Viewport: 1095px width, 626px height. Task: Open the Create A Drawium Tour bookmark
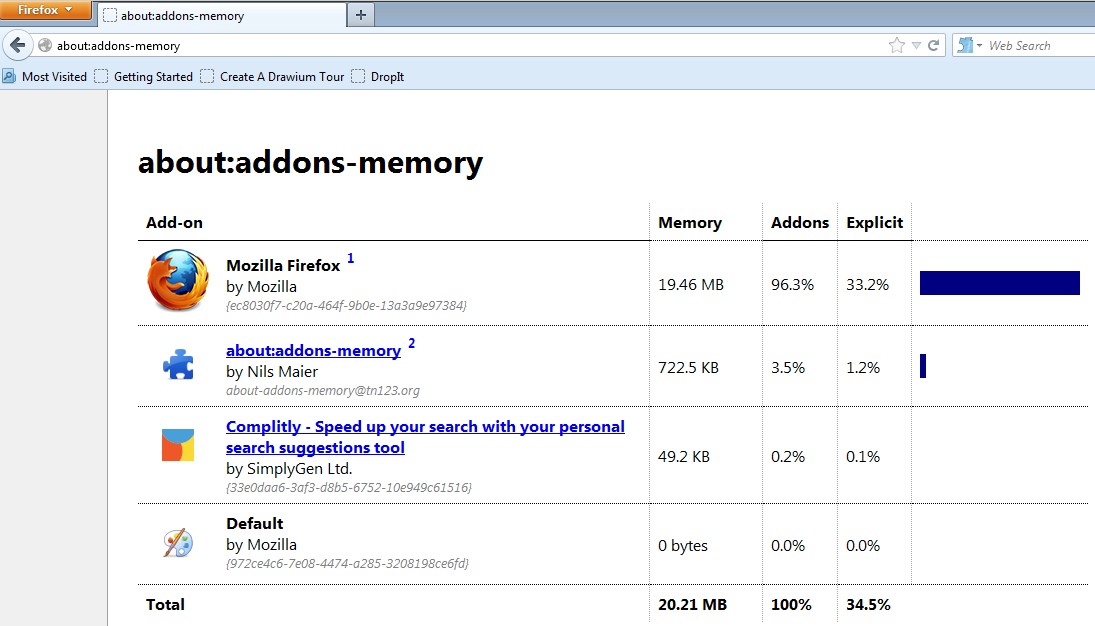272,77
